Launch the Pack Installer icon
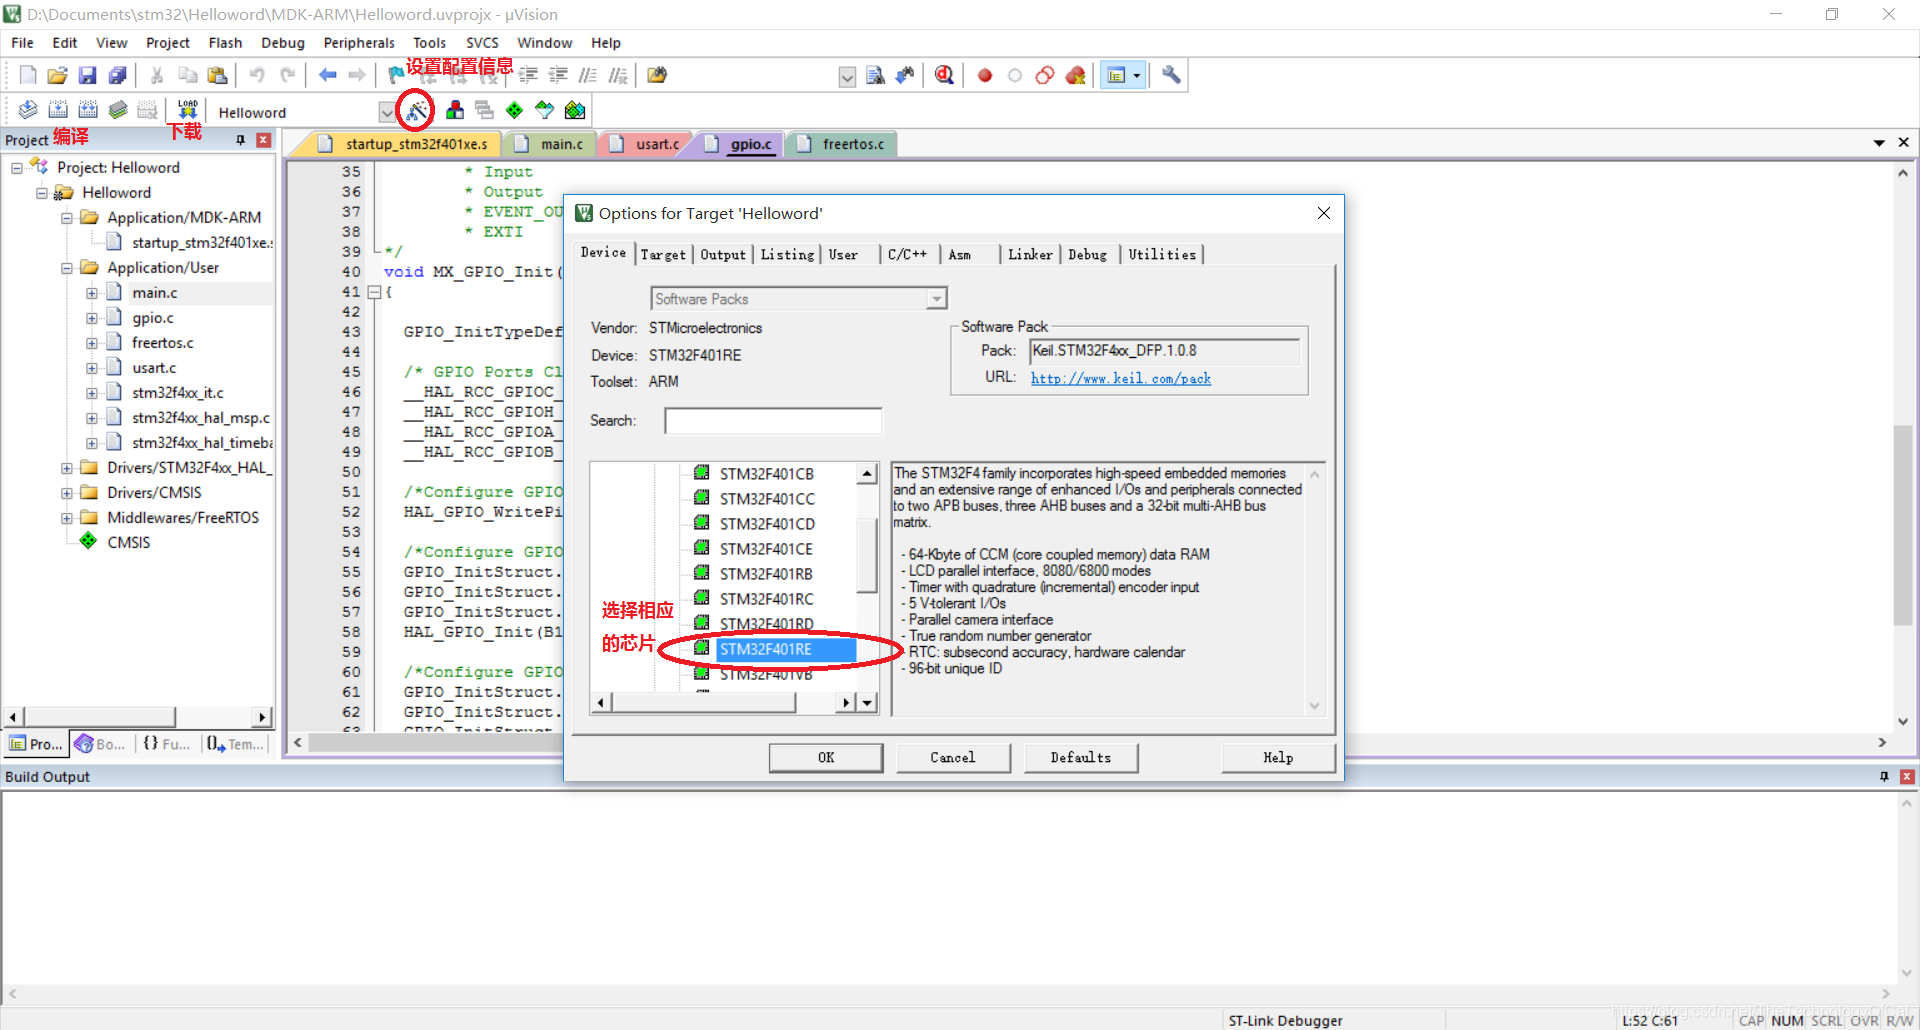Image resolution: width=1920 pixels, height=1030 pixels. 575,110
